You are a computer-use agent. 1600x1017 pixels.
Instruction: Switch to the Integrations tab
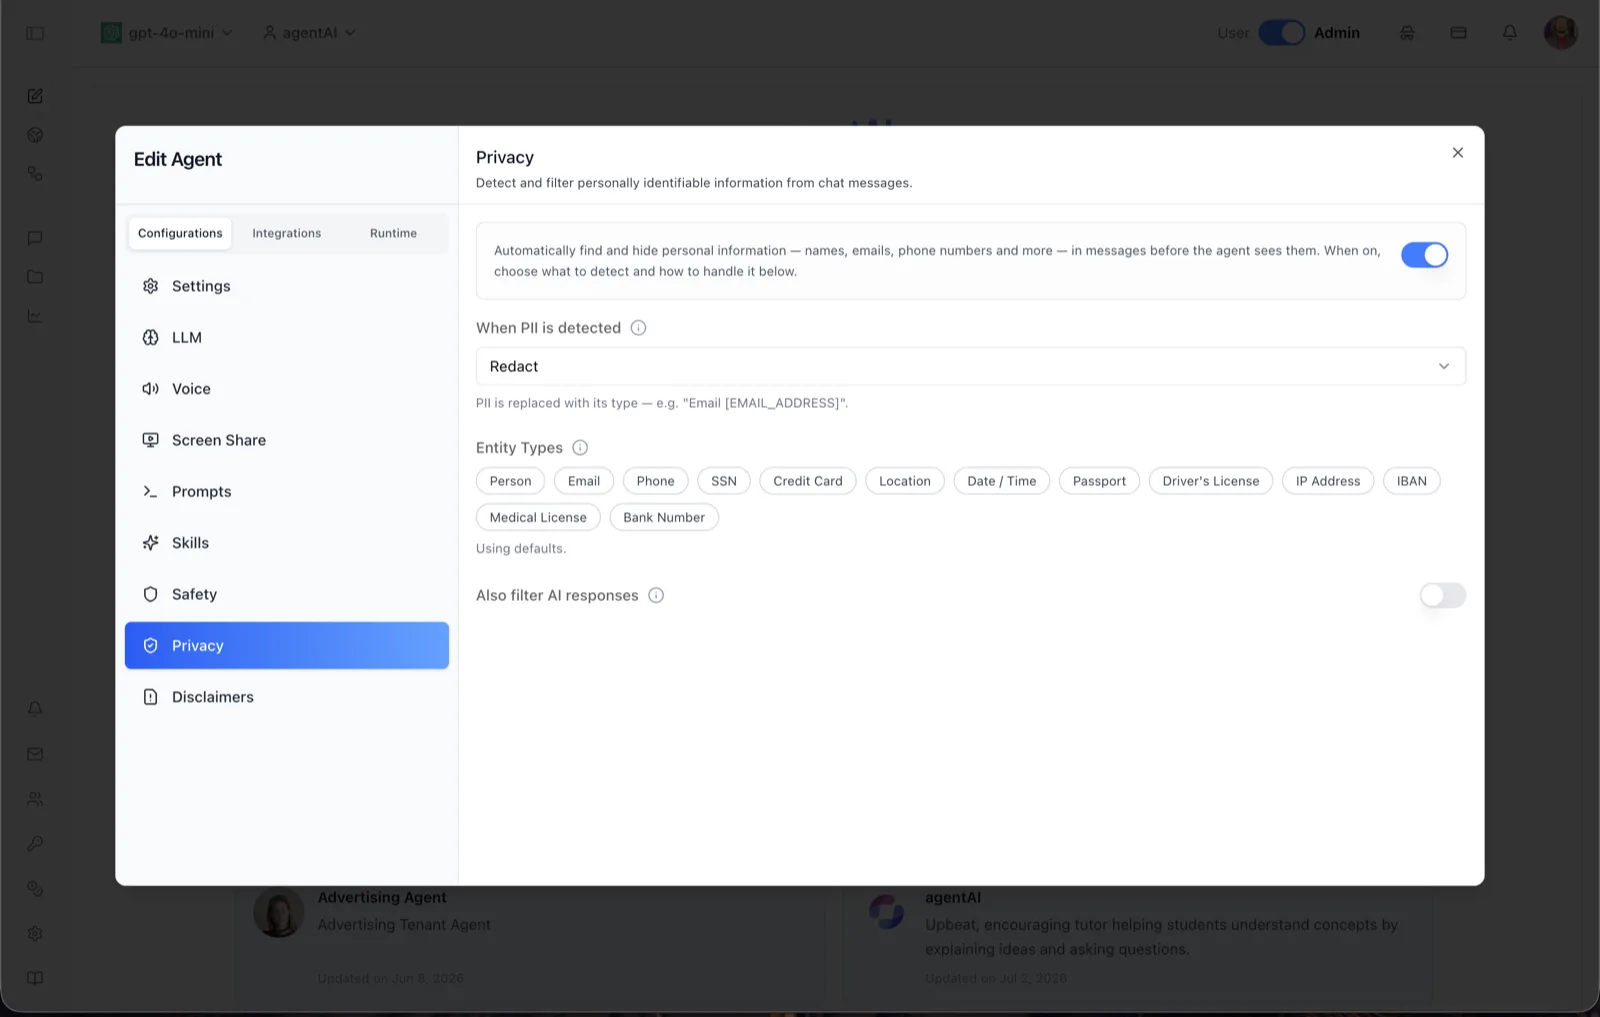[x=287, y=234]
